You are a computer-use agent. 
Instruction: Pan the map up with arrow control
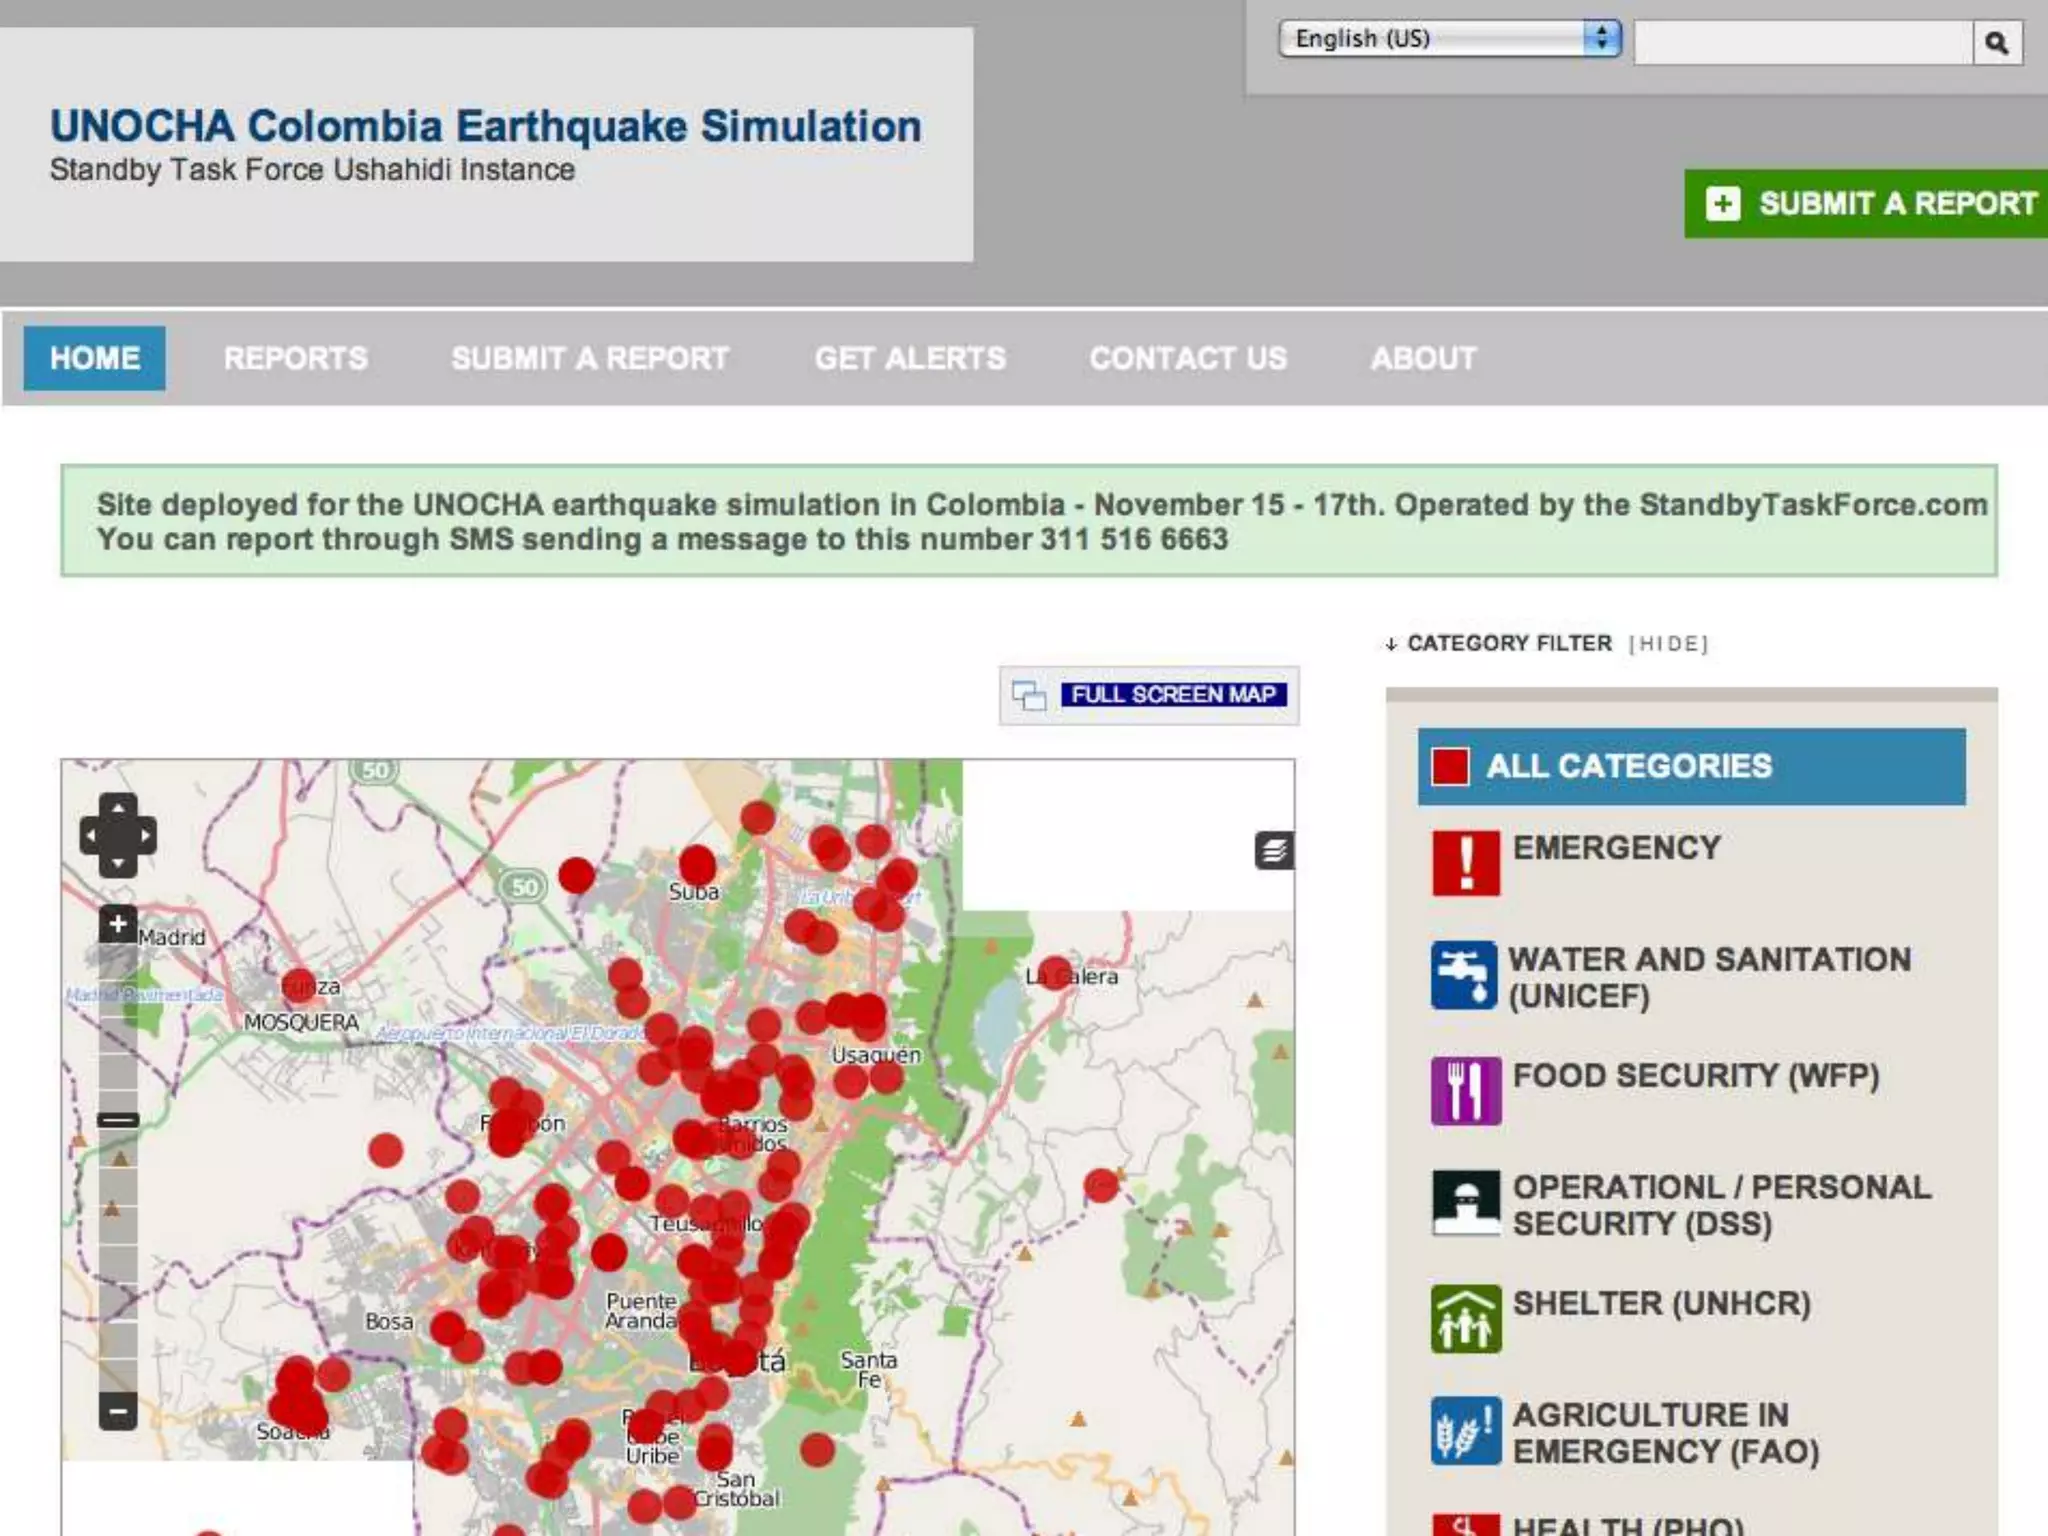tap(118, 806)
